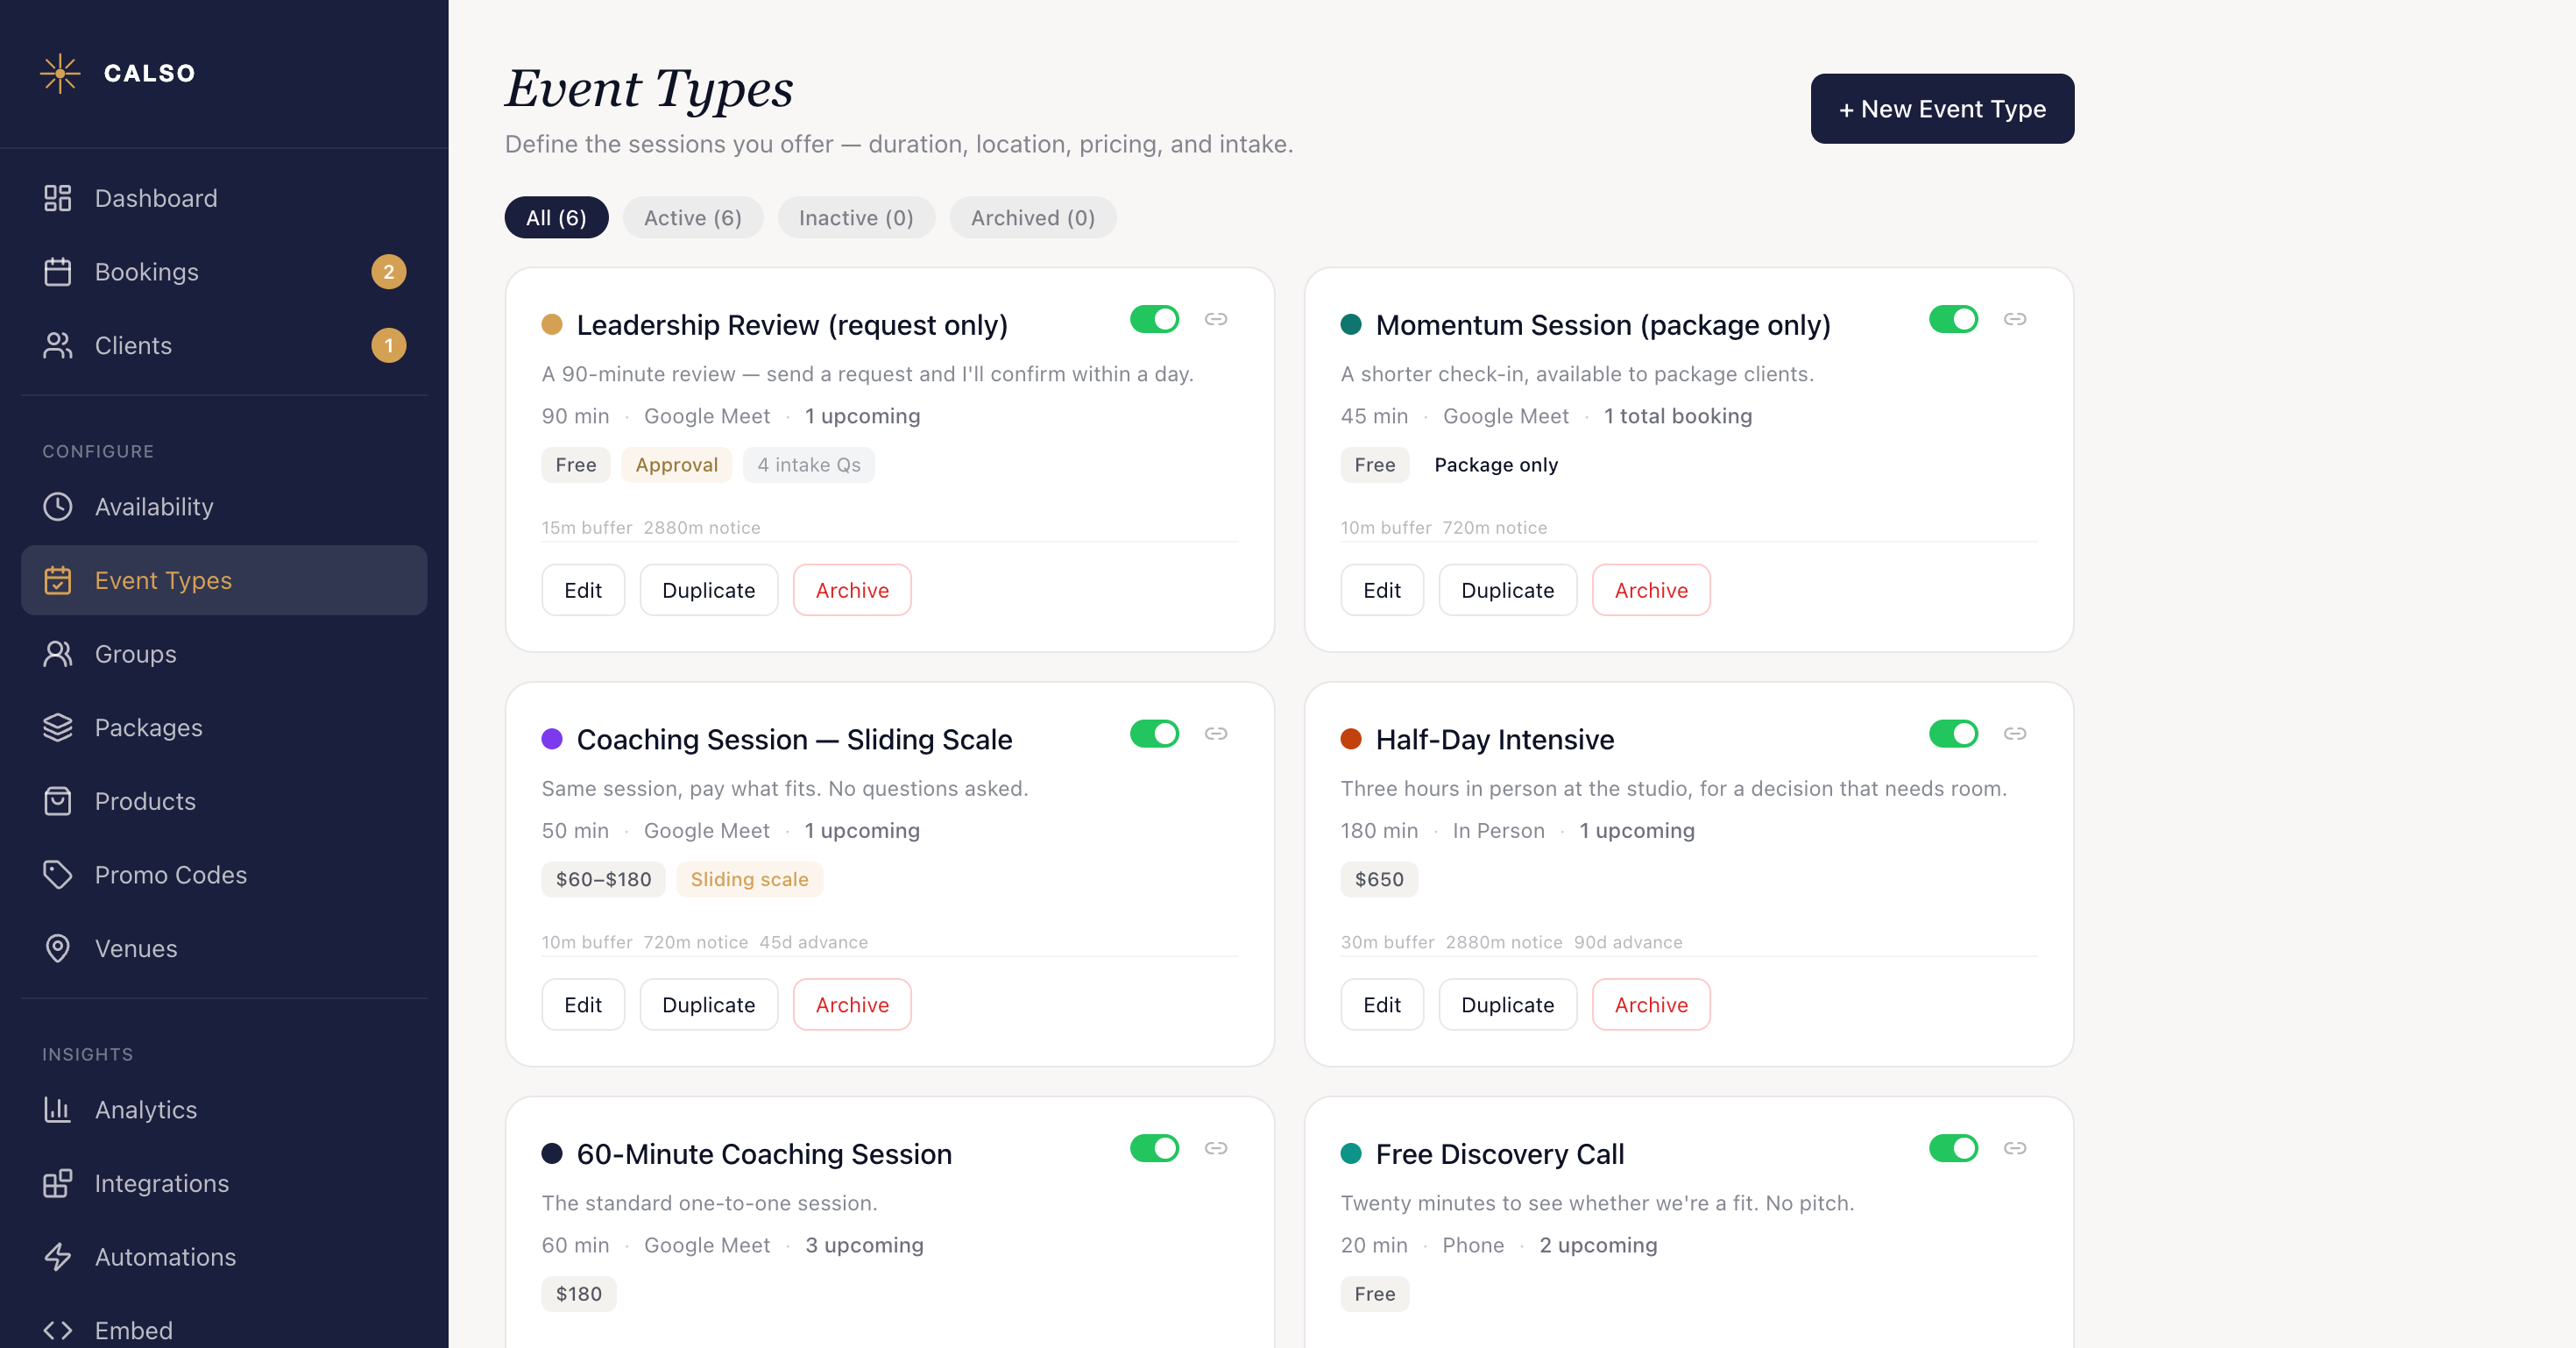Click the Bookings badge showing 2
The image size is (2576, 1348).
[x=389, y=272]
